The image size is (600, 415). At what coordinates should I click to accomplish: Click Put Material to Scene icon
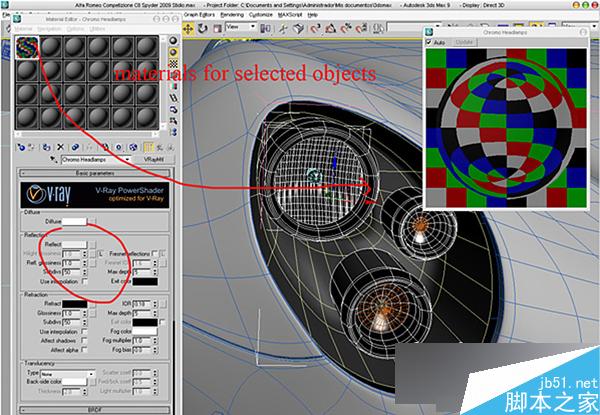(31, 147)
